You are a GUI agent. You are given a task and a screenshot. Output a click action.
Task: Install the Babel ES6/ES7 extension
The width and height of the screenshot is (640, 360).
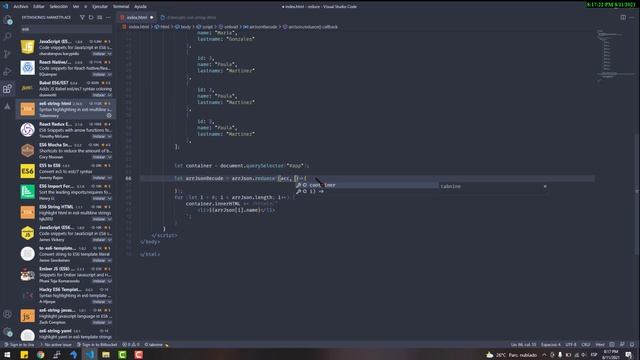[x=99, y=95]
